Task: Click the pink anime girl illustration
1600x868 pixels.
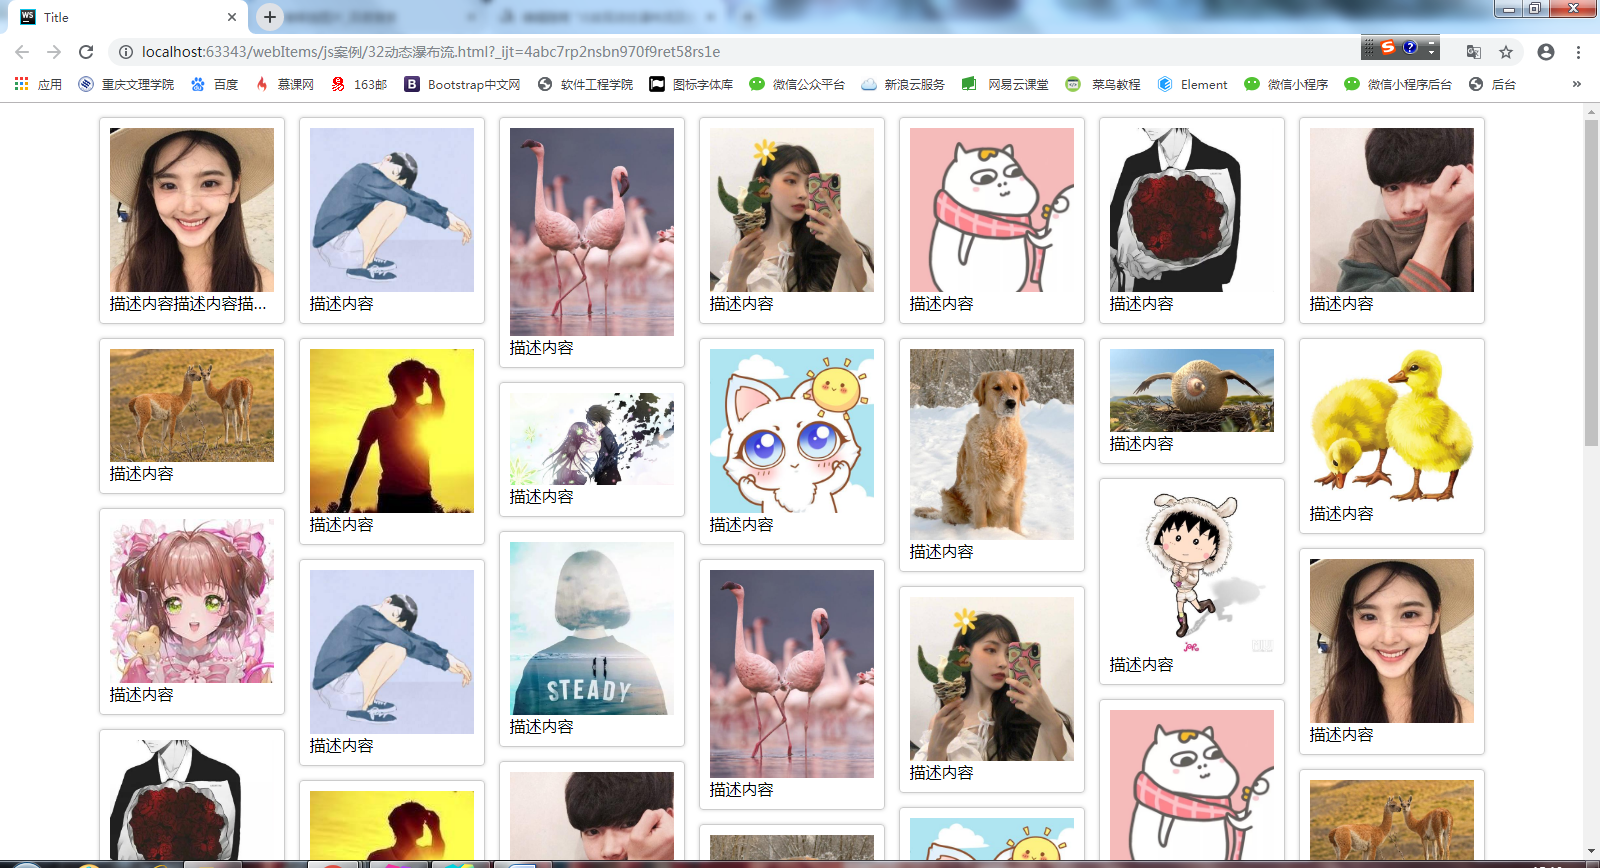Action: tap(192, 601)
